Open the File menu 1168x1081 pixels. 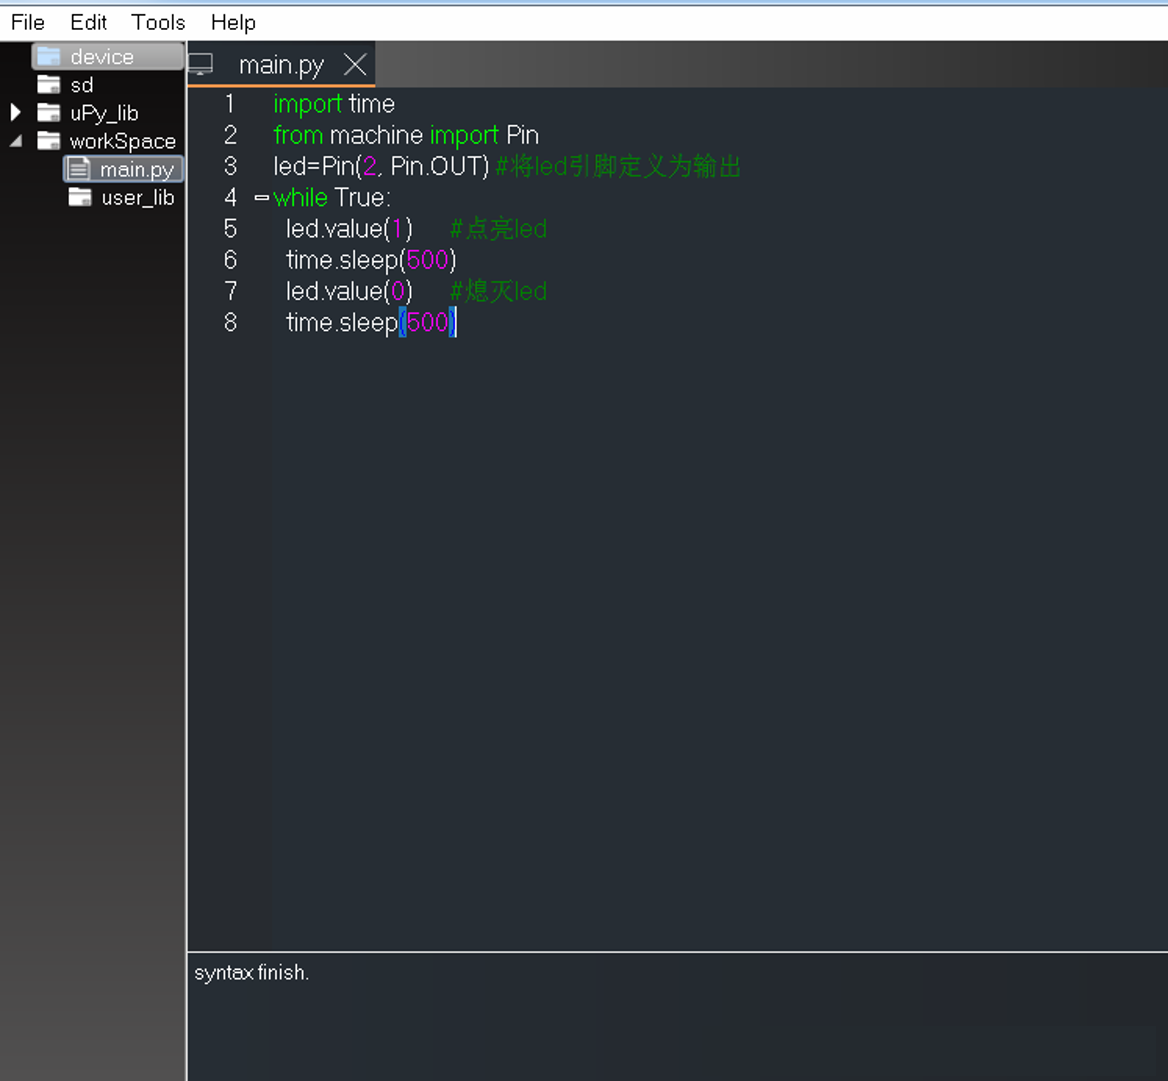pos(28,22)
